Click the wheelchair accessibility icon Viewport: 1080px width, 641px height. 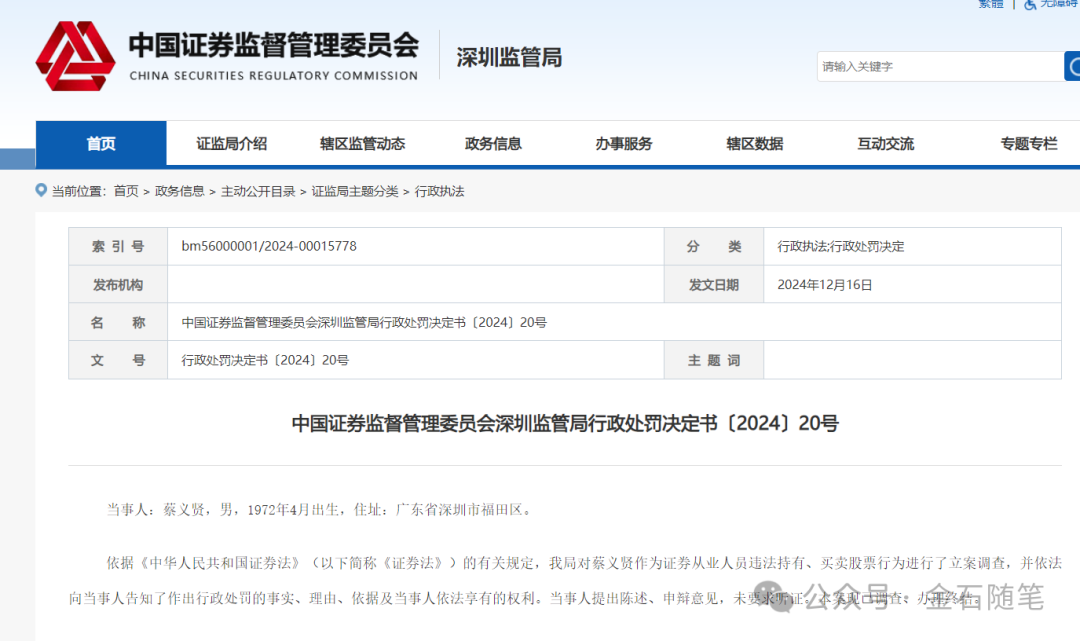point(1029,4)
